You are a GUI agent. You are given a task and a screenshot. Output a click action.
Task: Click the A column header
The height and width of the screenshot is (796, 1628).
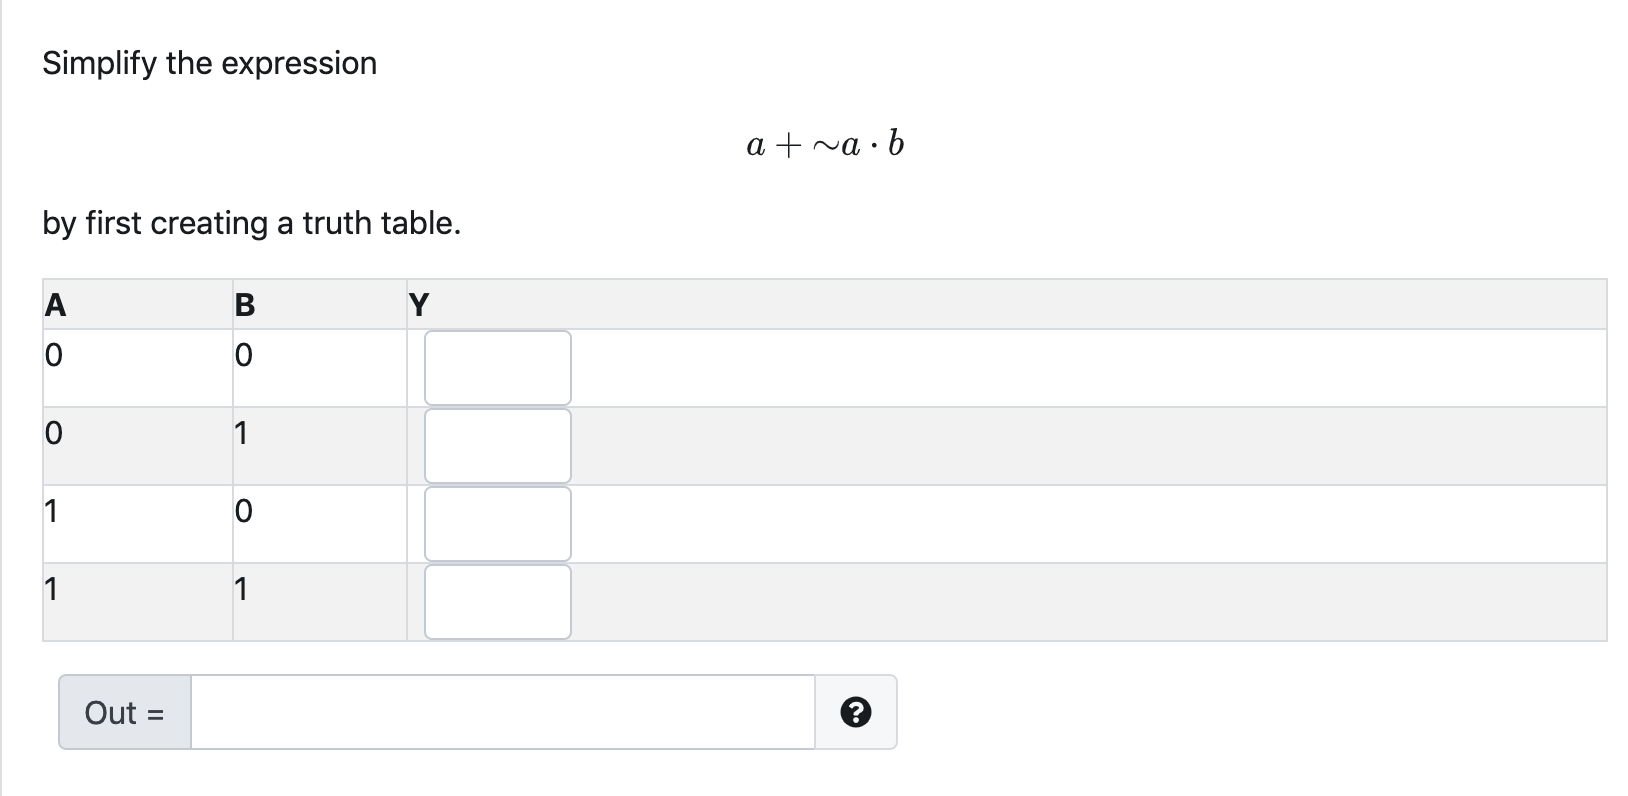pos(55,304)
